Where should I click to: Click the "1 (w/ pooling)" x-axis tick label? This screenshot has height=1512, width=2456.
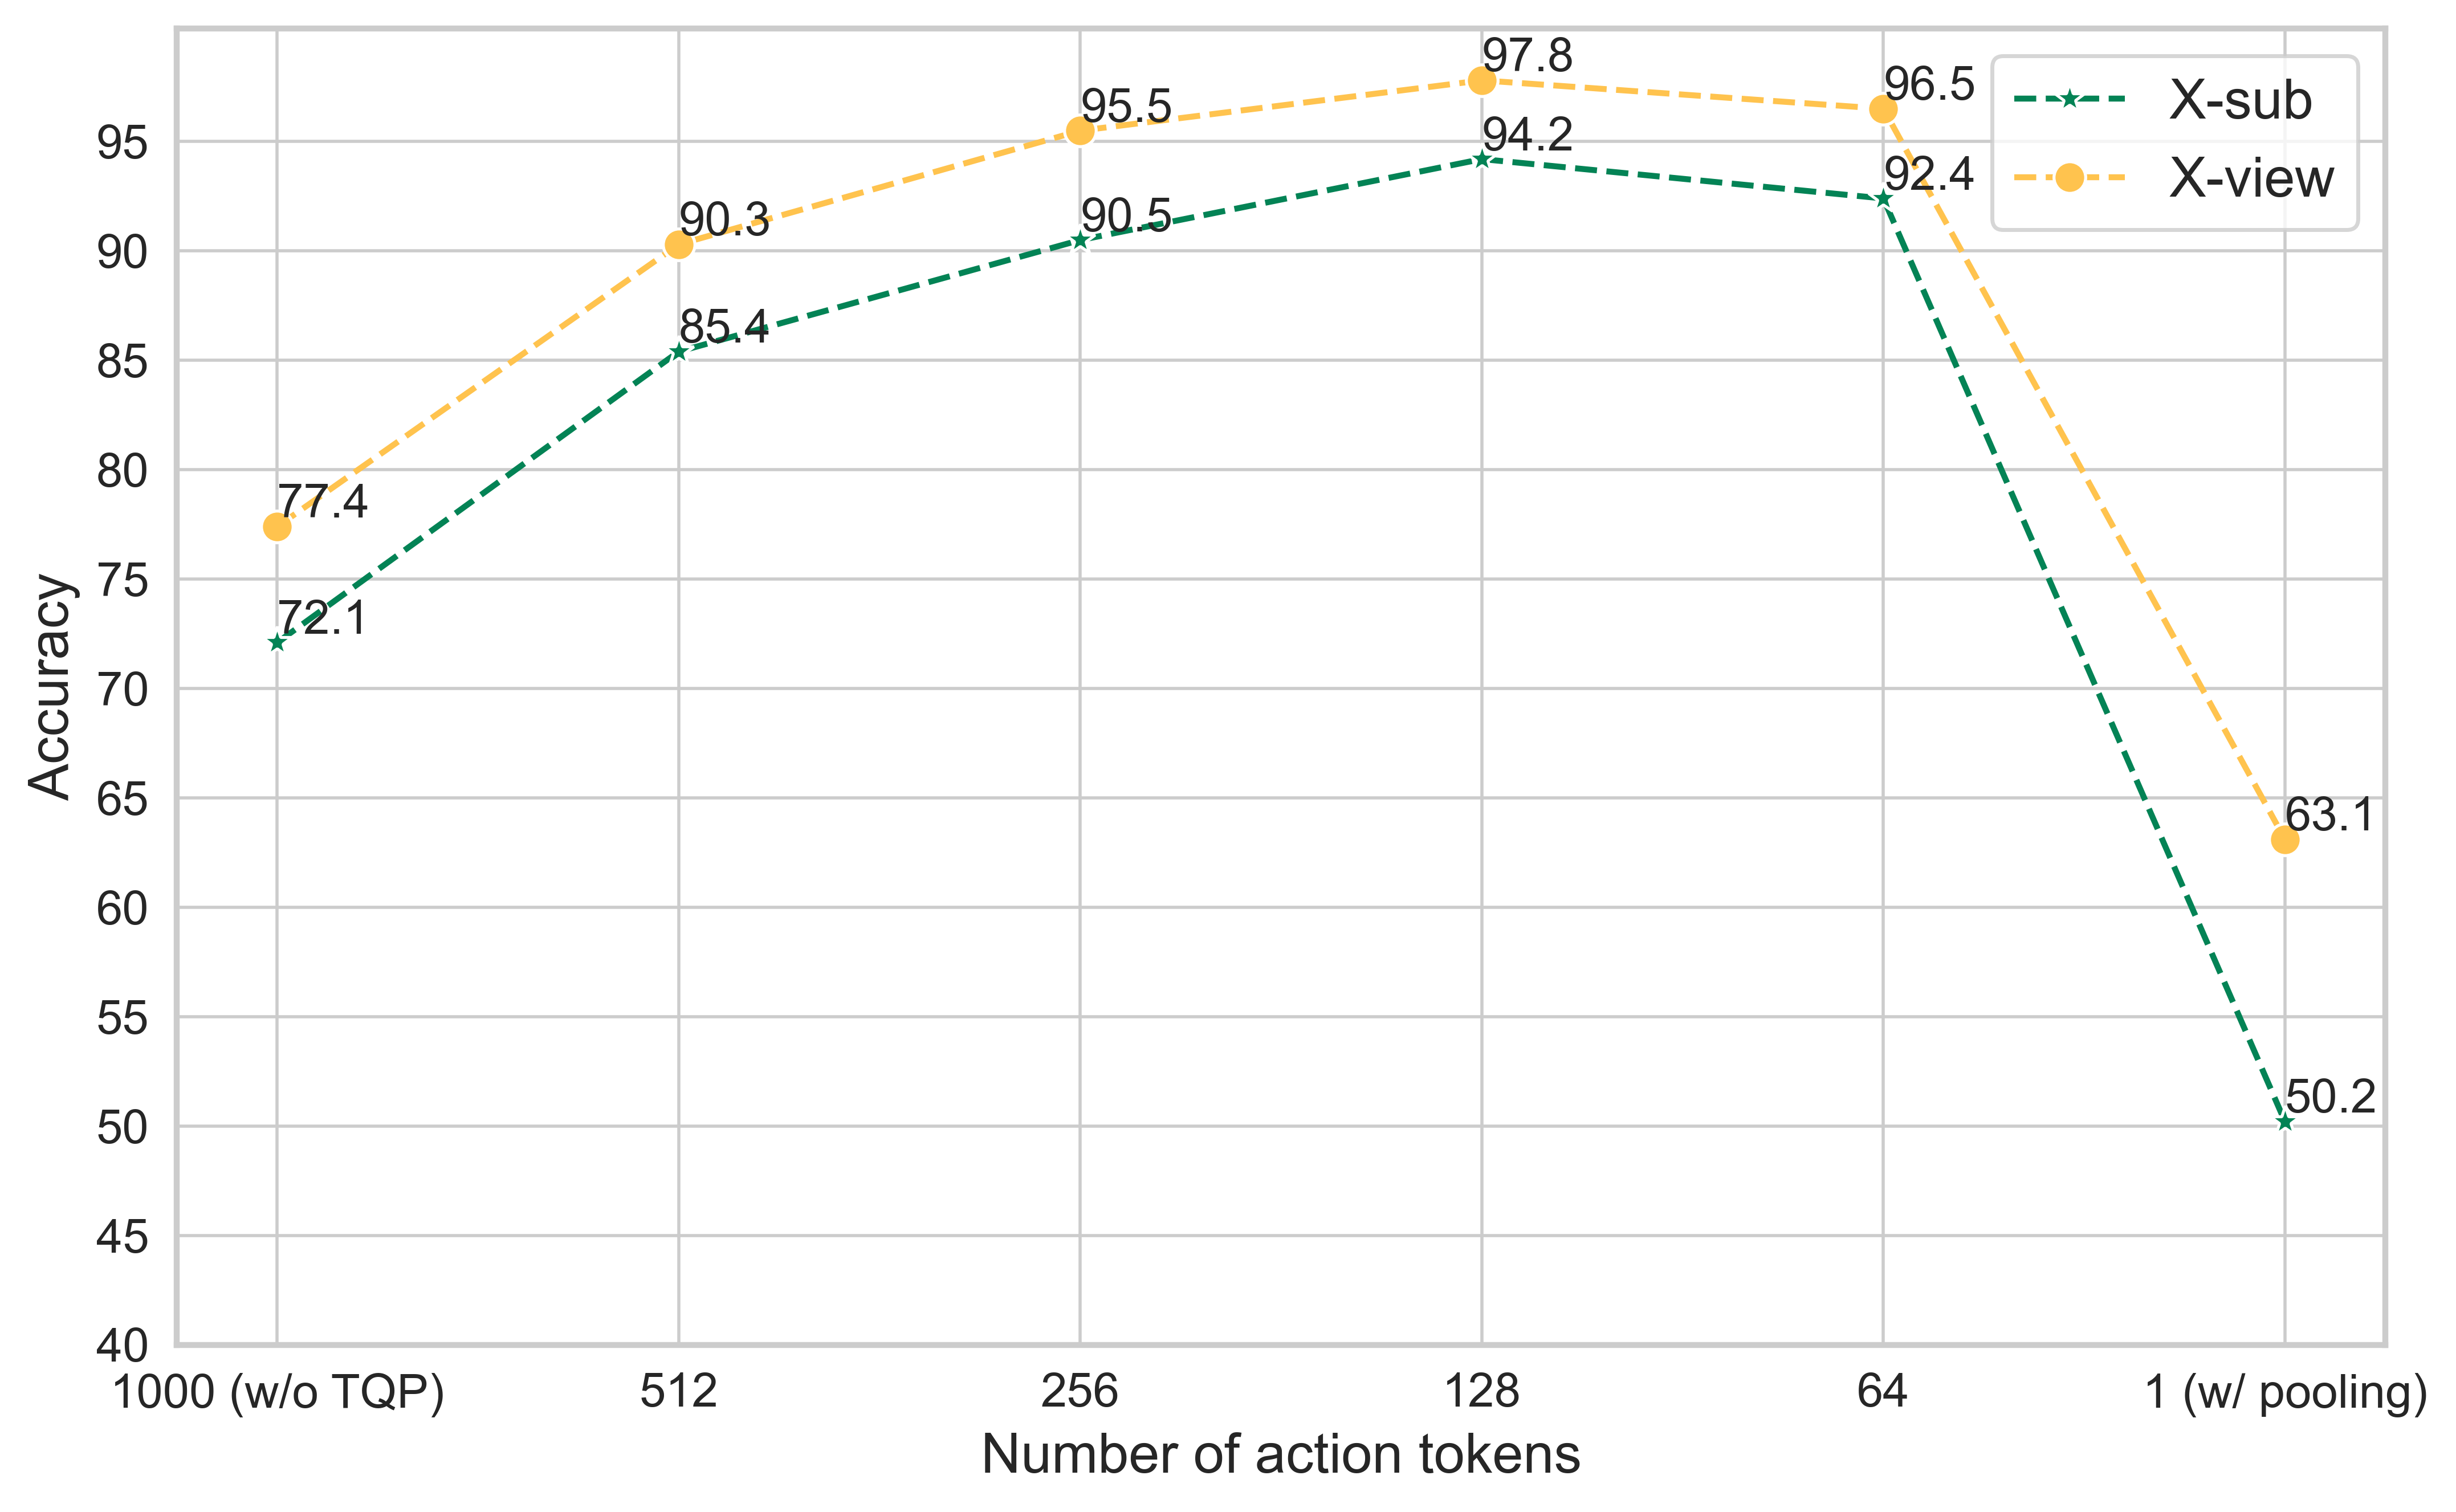click(2286, 1392)
